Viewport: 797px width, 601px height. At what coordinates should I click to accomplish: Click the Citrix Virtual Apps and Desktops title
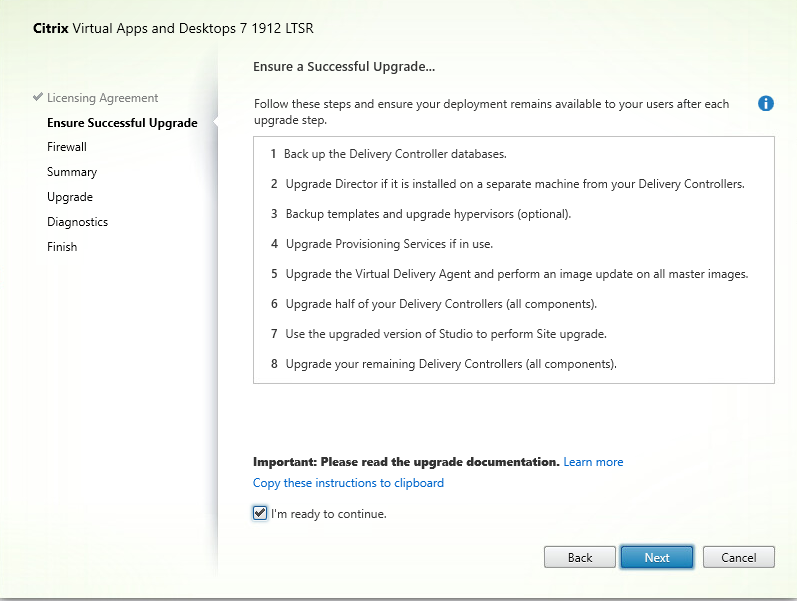(173, 28)
